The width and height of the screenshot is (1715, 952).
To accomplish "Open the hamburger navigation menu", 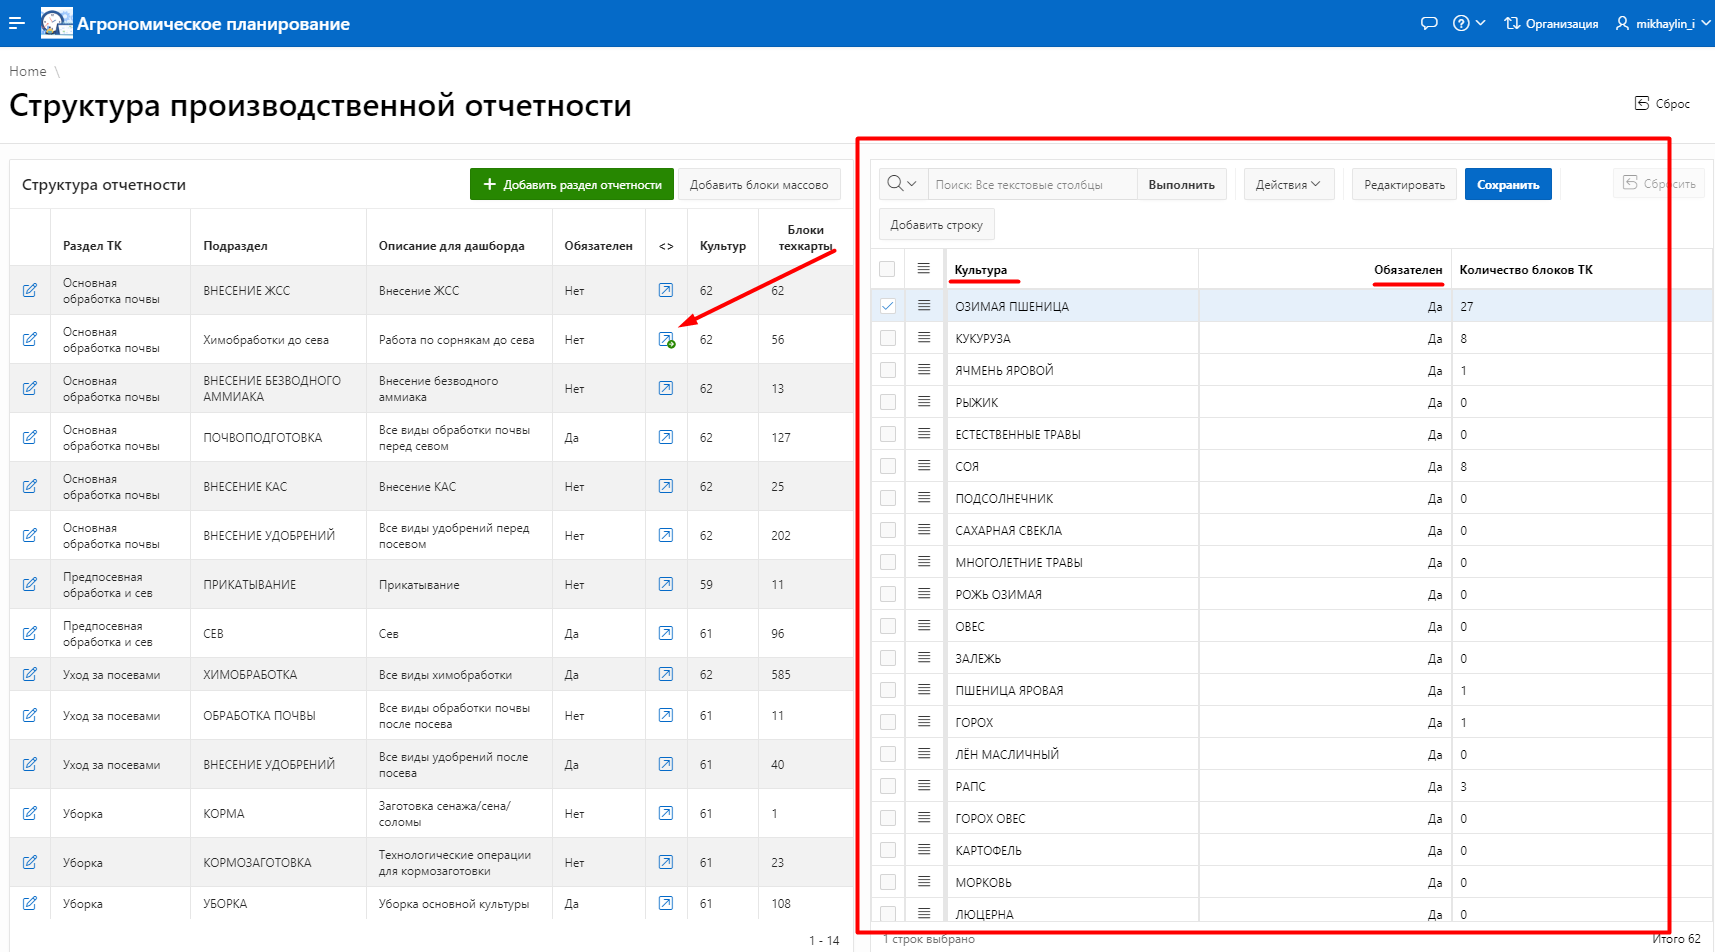I will (x=16, y=23).
